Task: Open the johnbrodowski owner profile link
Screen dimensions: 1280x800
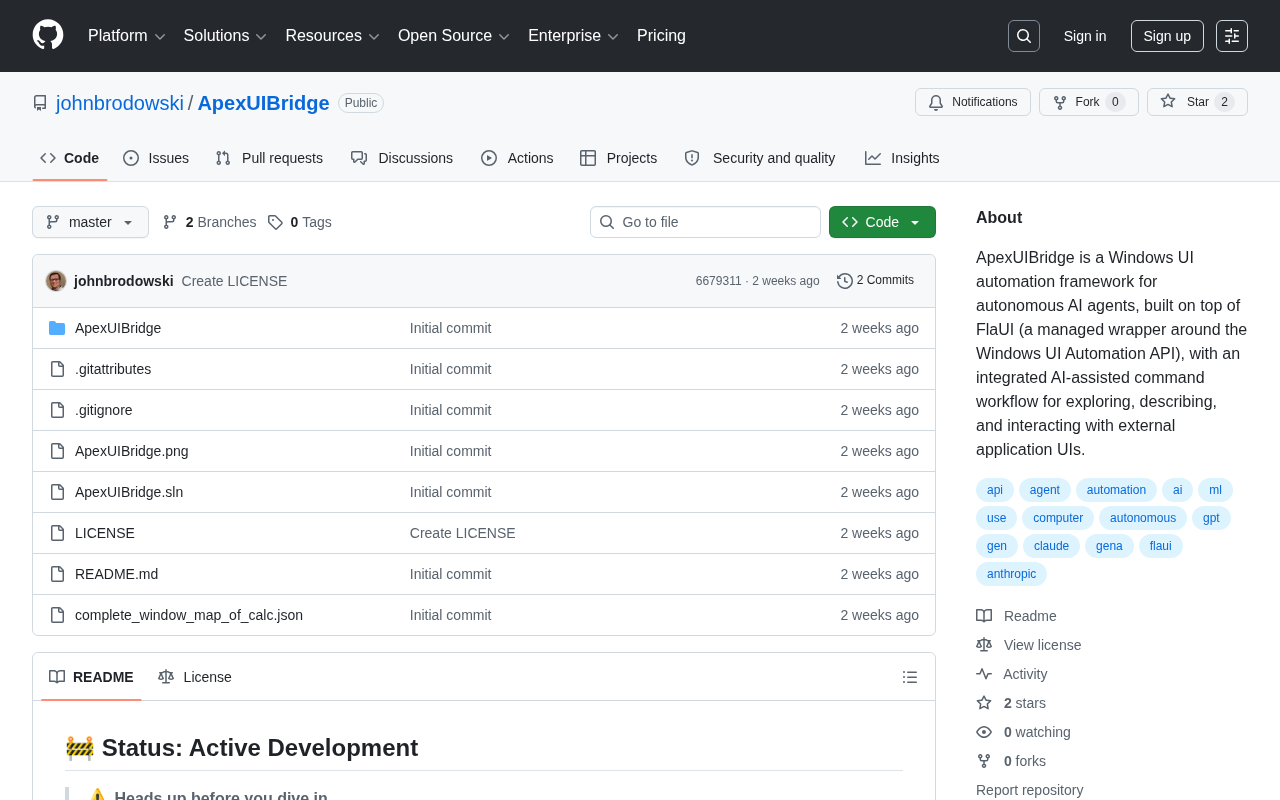Action: [x=120, y=103]
